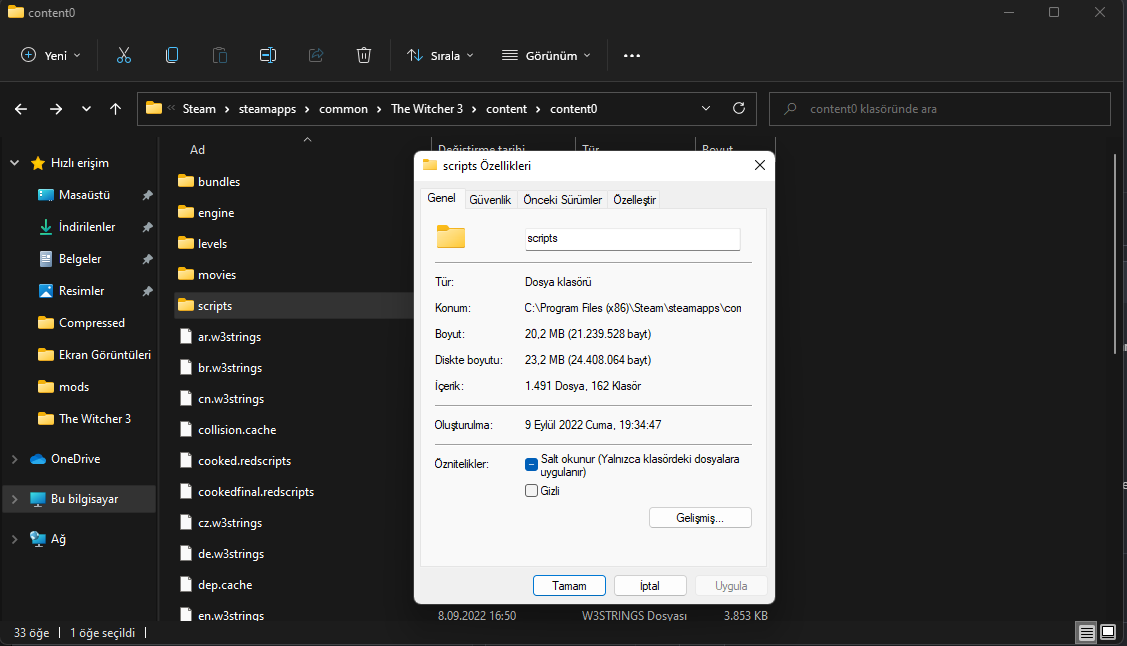Open the Sırala dropdown
The image size is (1127, 646).
[x=440, y=55]
